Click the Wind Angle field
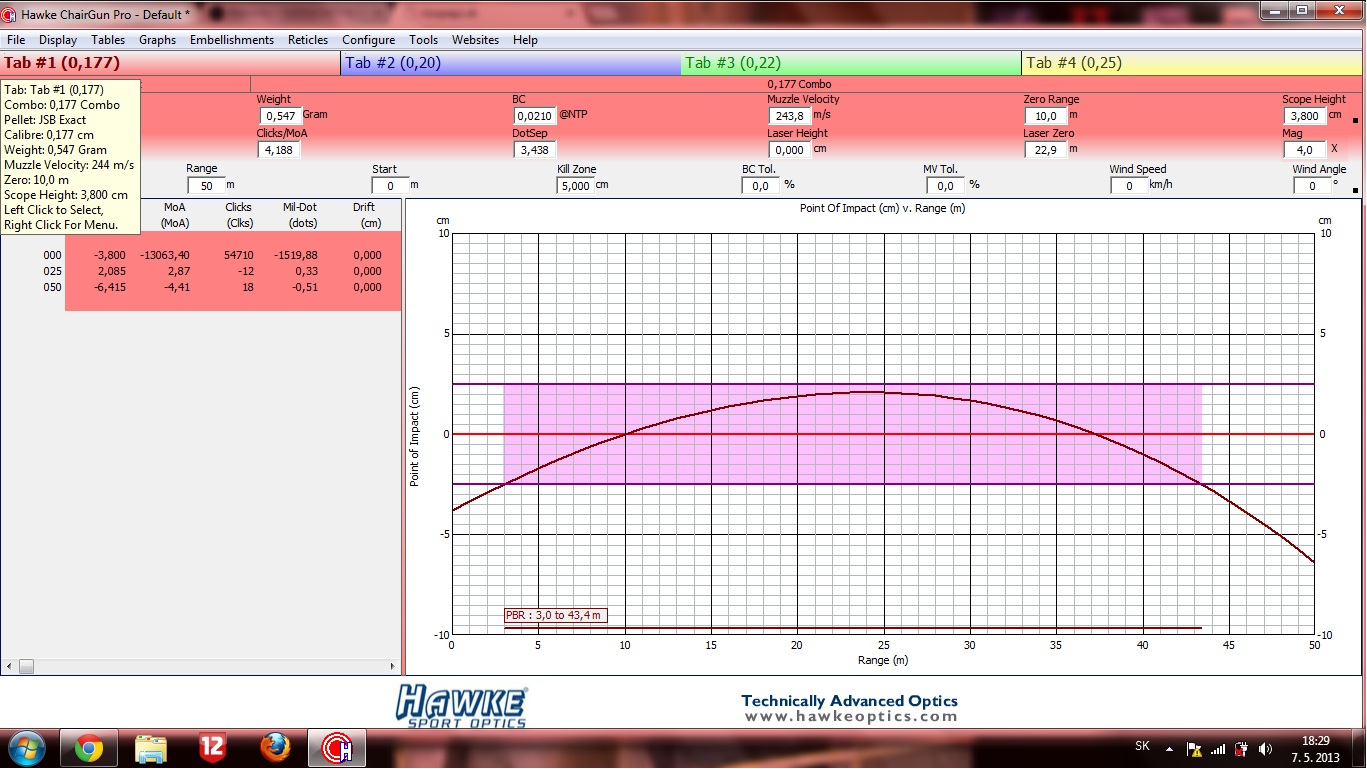The height and width of the screenshot is (769, 1367). click(1311, 186)
